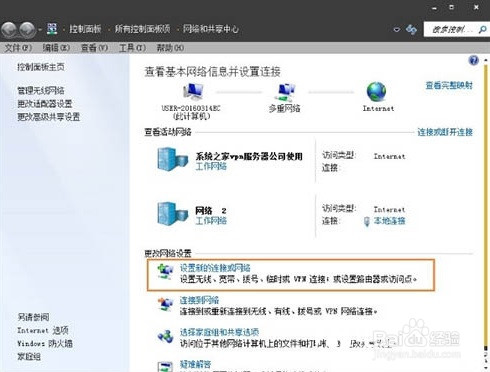Screen dimensions: 490x372
Task: Click the refresh icon in the address bar
Action: click(x=411, y=29)
